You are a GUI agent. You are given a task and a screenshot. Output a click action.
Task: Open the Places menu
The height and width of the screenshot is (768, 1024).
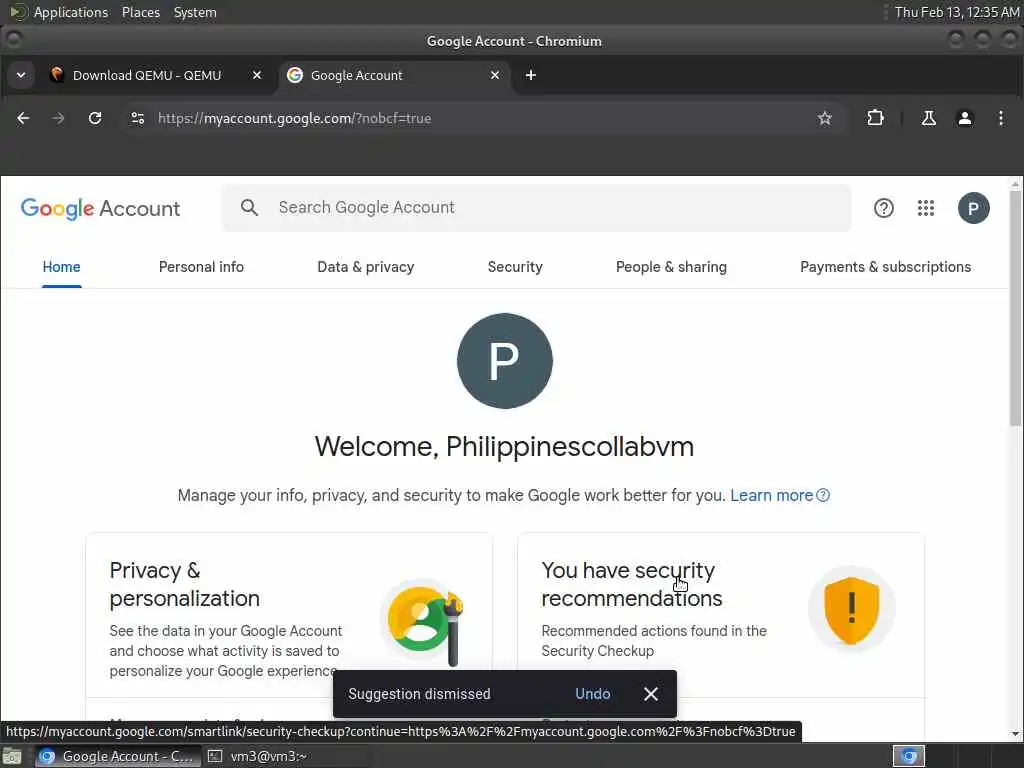(141, 12)
